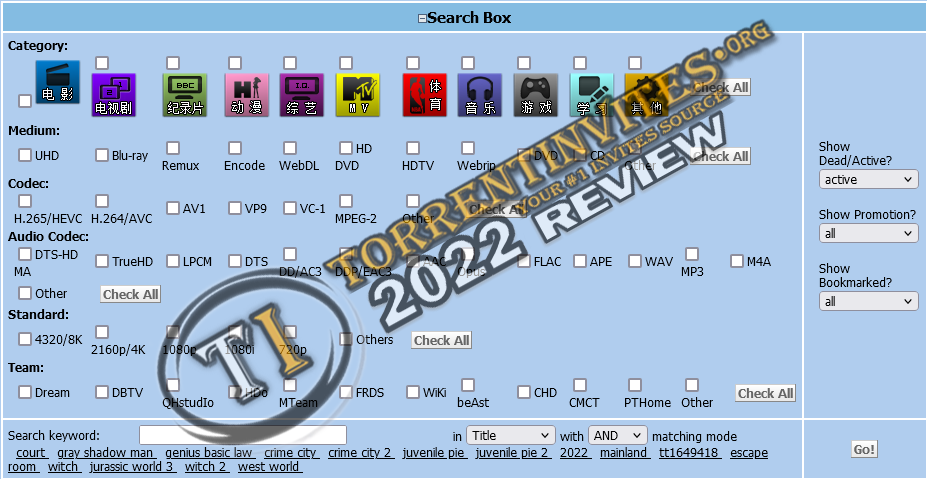Check the 4320/8K standard checkbox
Image resolution: width=927 pixels, height=479 pixels.
[x=25, y=339]
